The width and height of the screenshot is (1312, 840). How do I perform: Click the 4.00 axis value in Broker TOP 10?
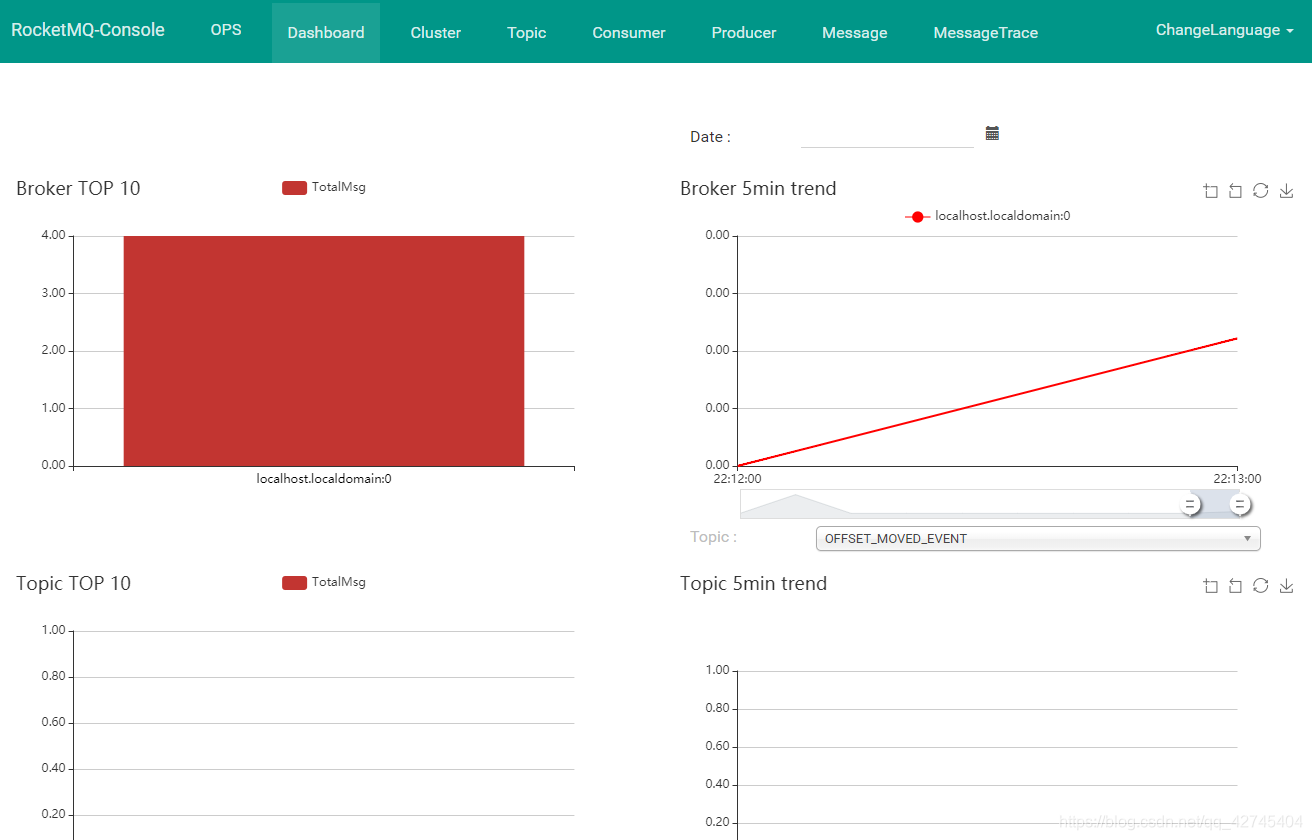click(x=53, y=236)
